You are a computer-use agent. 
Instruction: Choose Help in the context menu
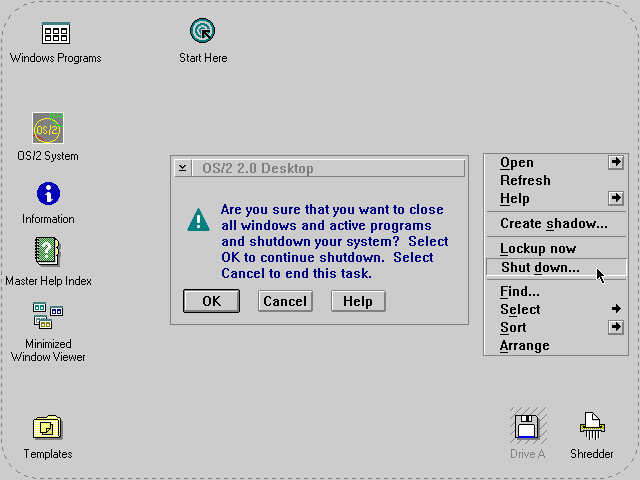(556, 198)
